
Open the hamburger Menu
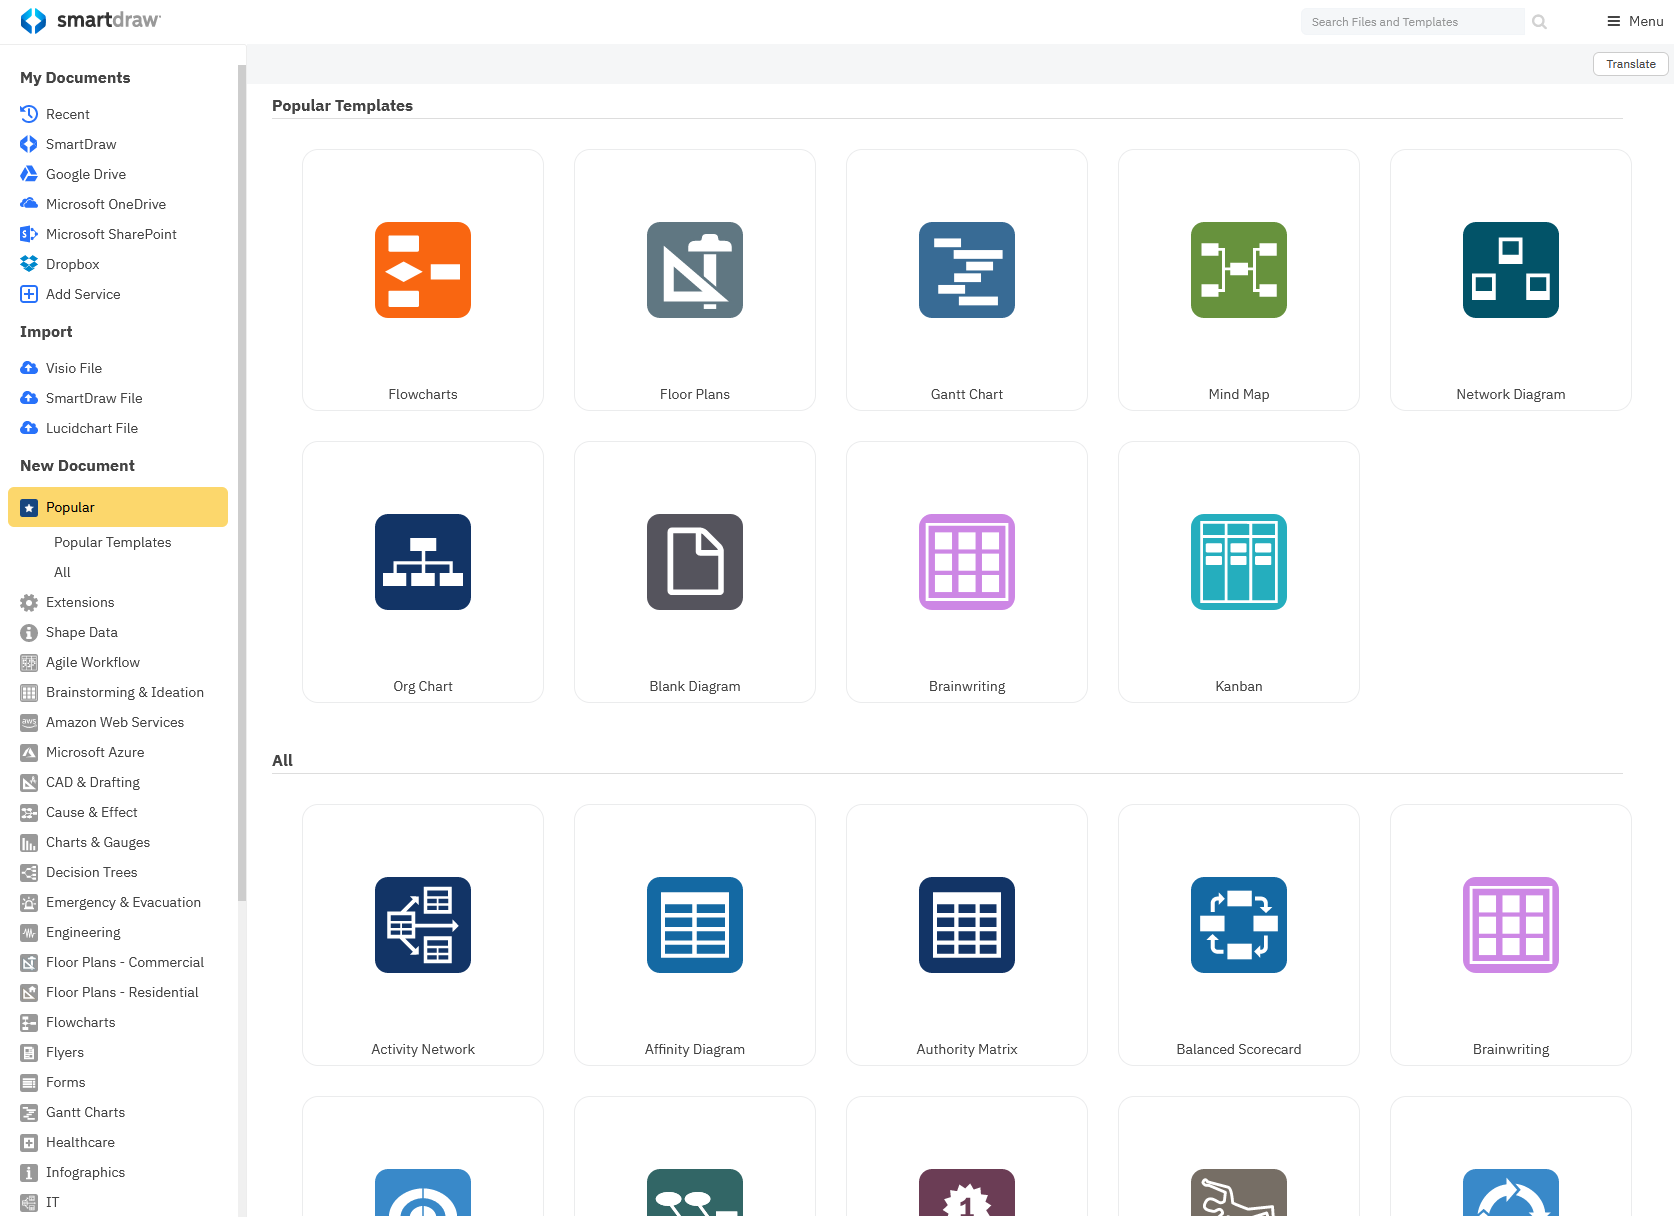click(1635, 21)
